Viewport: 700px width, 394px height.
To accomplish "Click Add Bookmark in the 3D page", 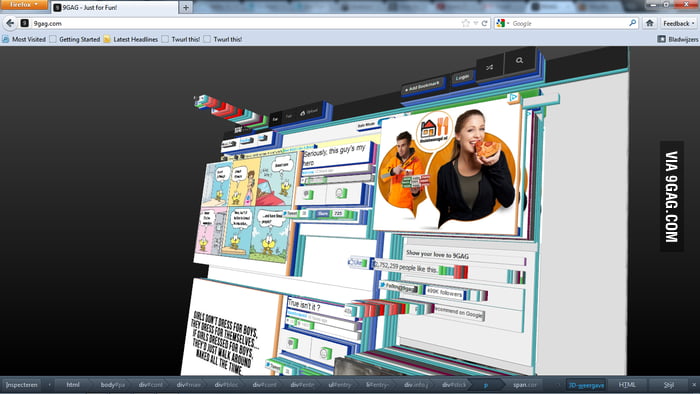I will [422, 86].
